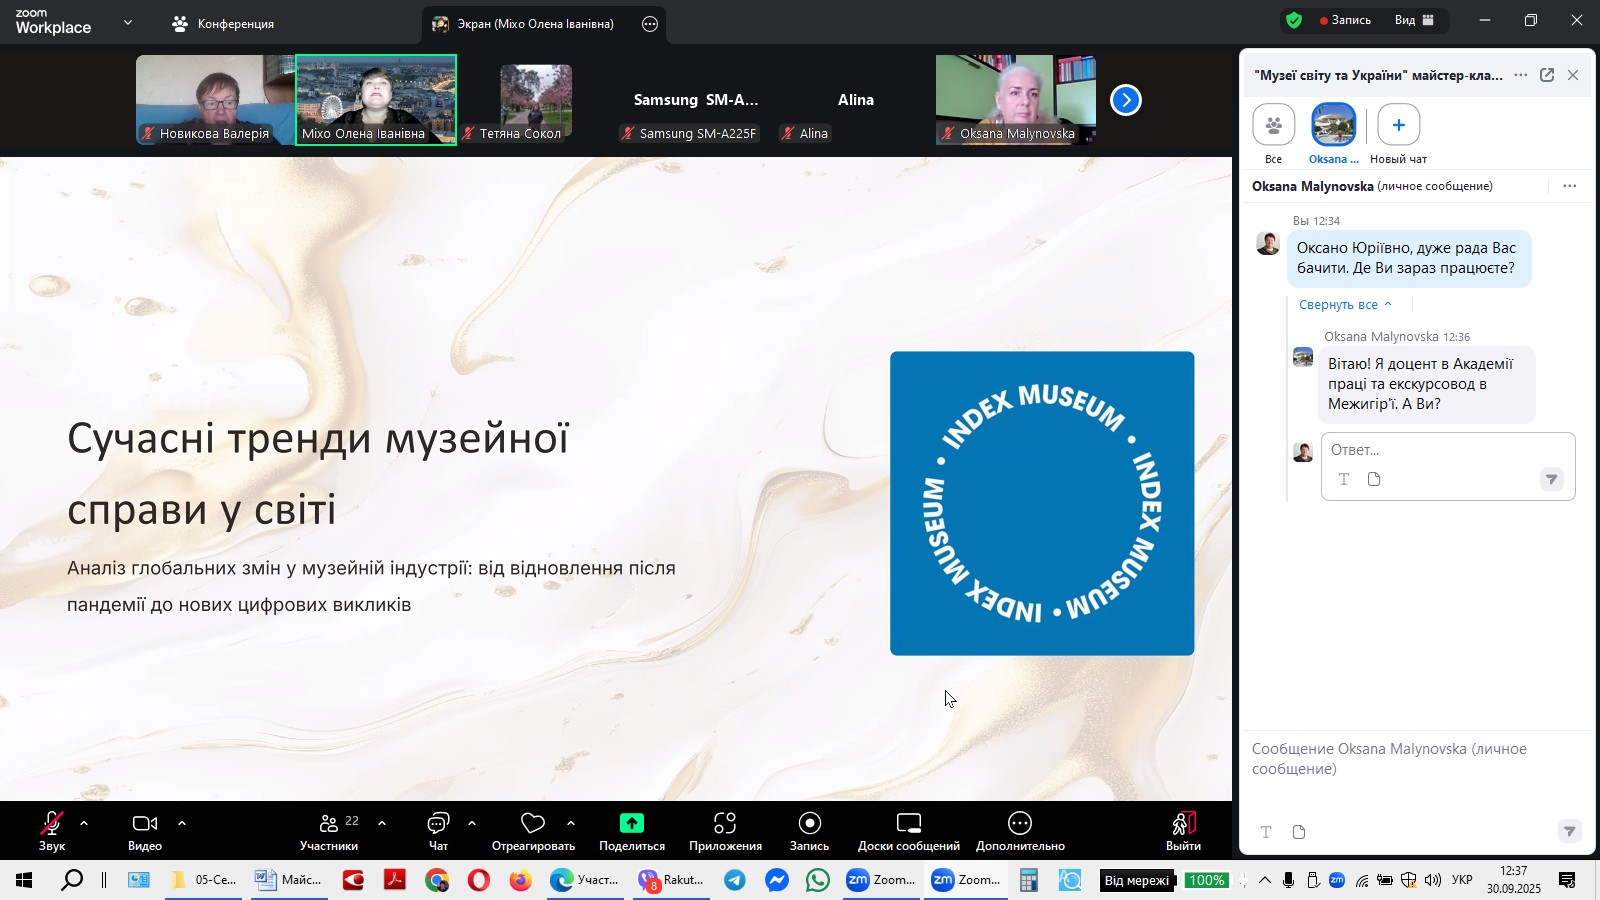
Task: Open Telegram from the taskbar
Action: (735, 881)
